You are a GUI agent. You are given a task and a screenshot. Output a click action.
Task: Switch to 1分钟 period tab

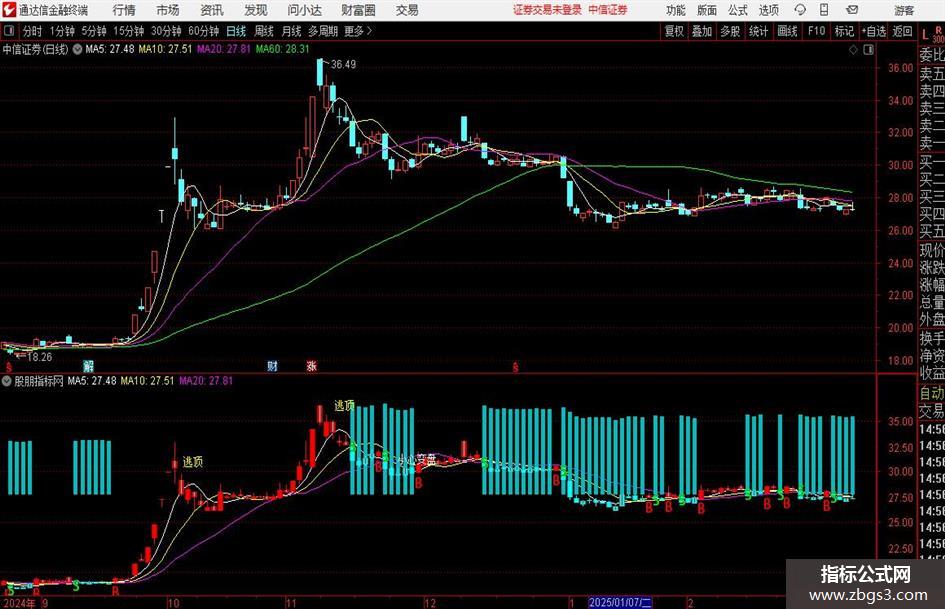coord(61,31)
